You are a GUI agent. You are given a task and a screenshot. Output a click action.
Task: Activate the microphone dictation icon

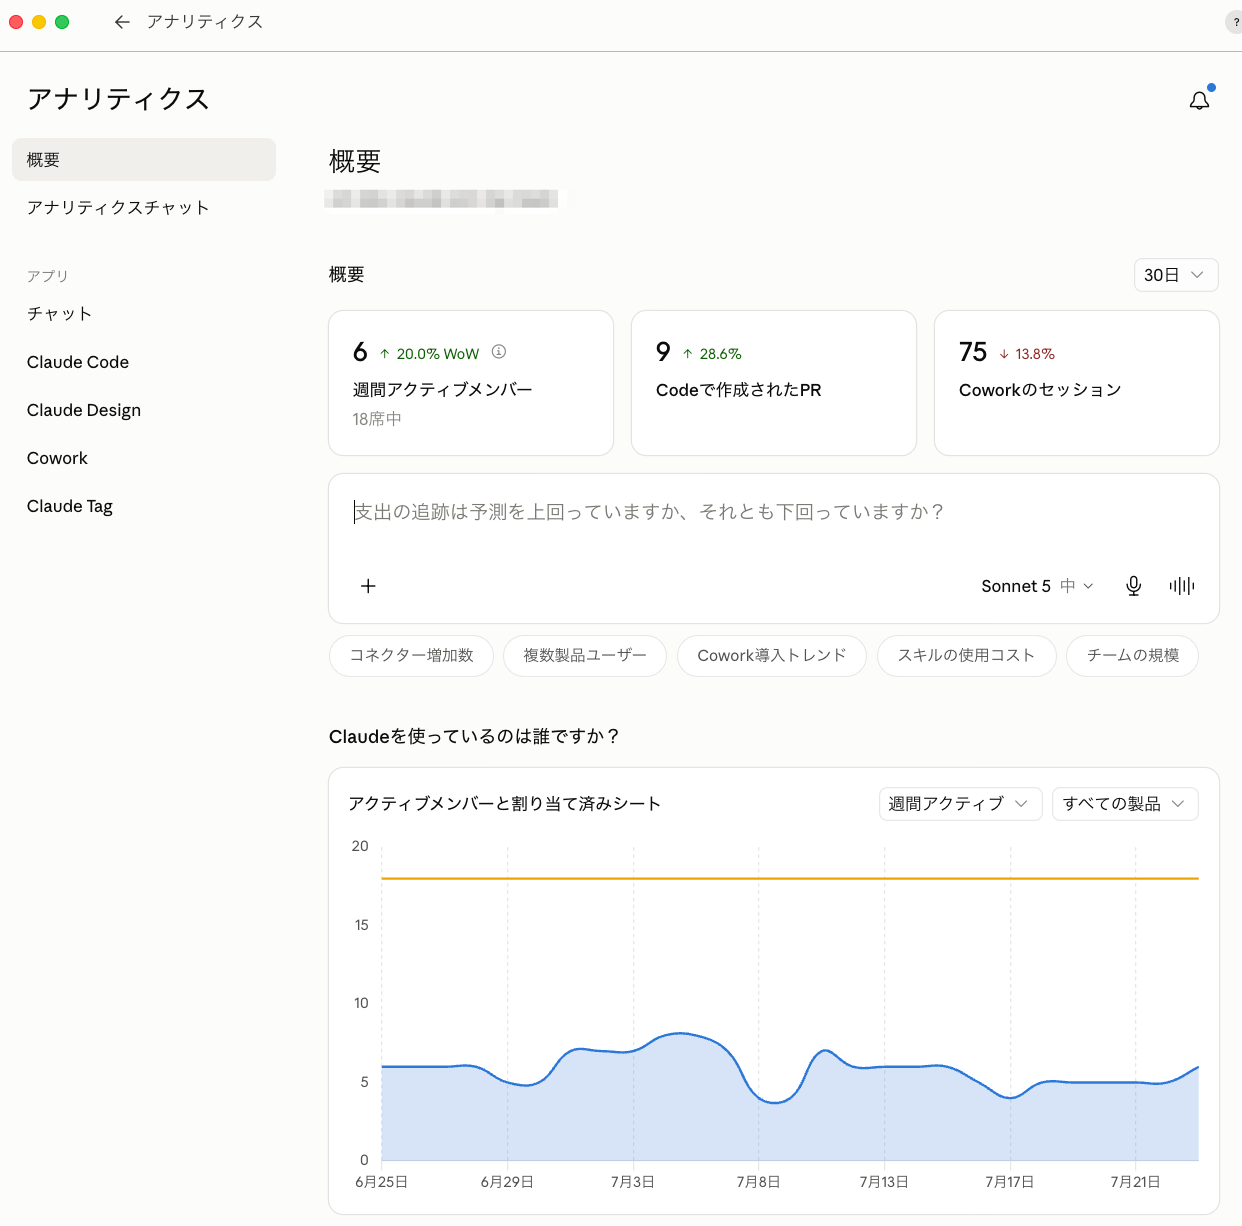click(x=1133, y=586)
